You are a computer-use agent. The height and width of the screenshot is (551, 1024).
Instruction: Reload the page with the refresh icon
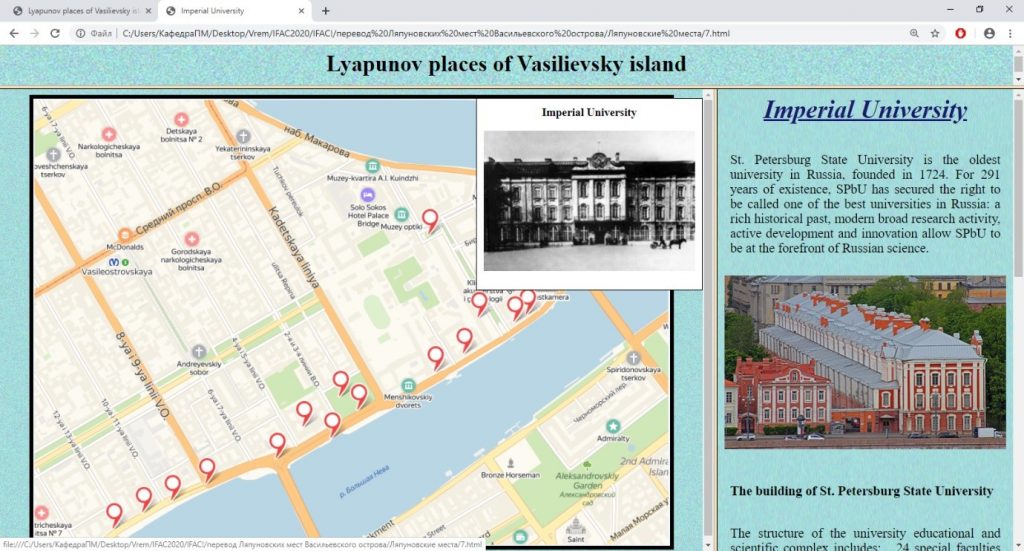(56, 33)
